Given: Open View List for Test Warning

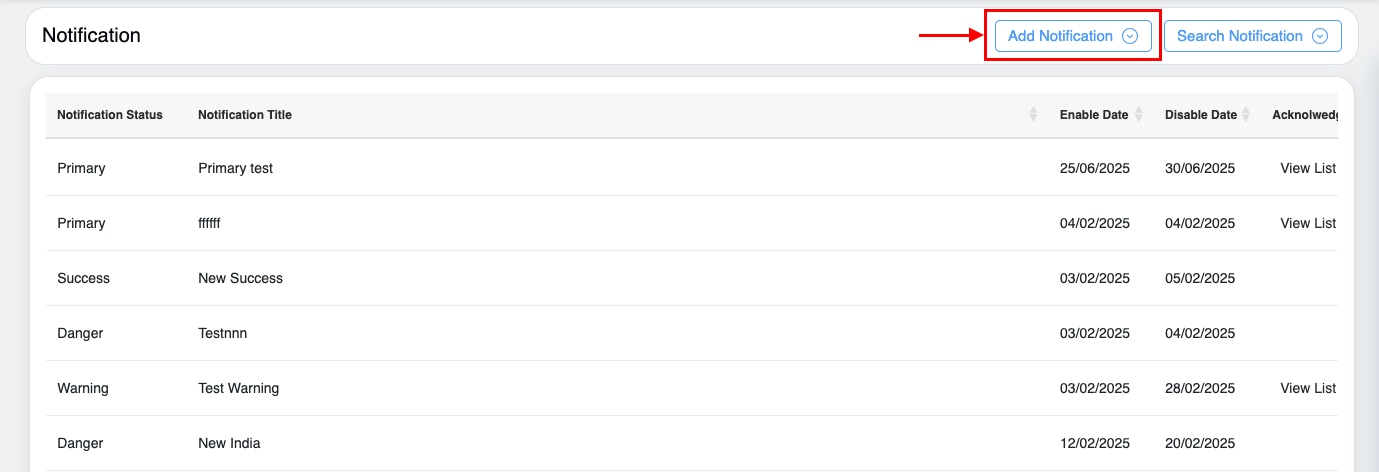Looking at the screenshot, I should pos(1308,388).
